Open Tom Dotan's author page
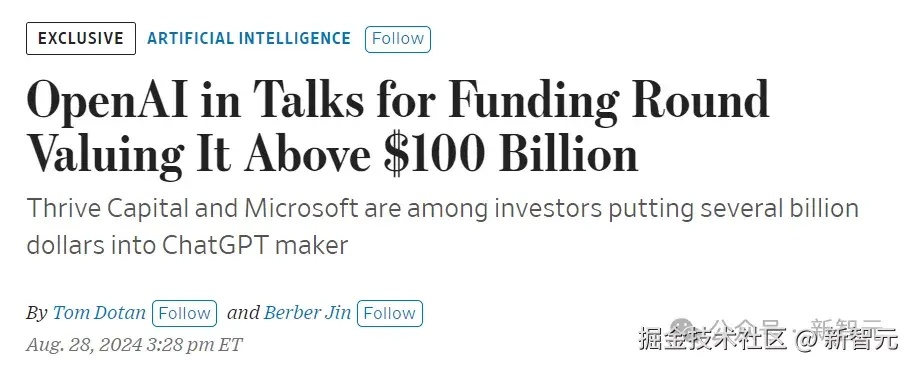This screenshot has width=912, height=366. (99, 313)
